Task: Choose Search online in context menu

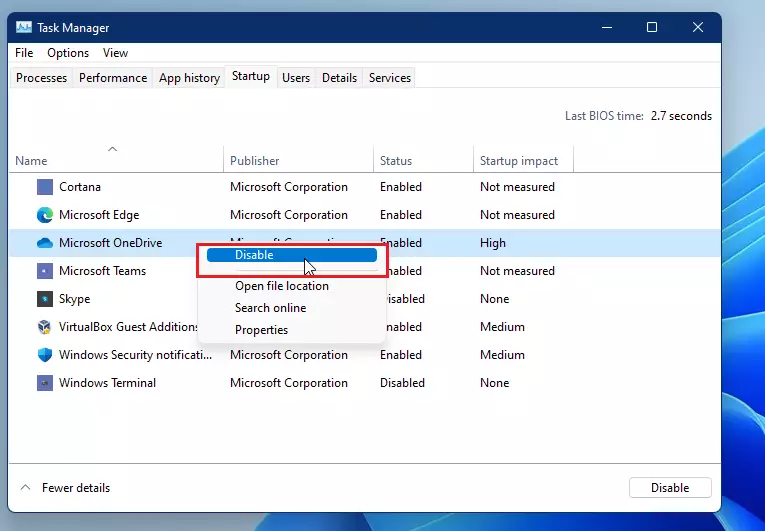Action: coord(270,308)
